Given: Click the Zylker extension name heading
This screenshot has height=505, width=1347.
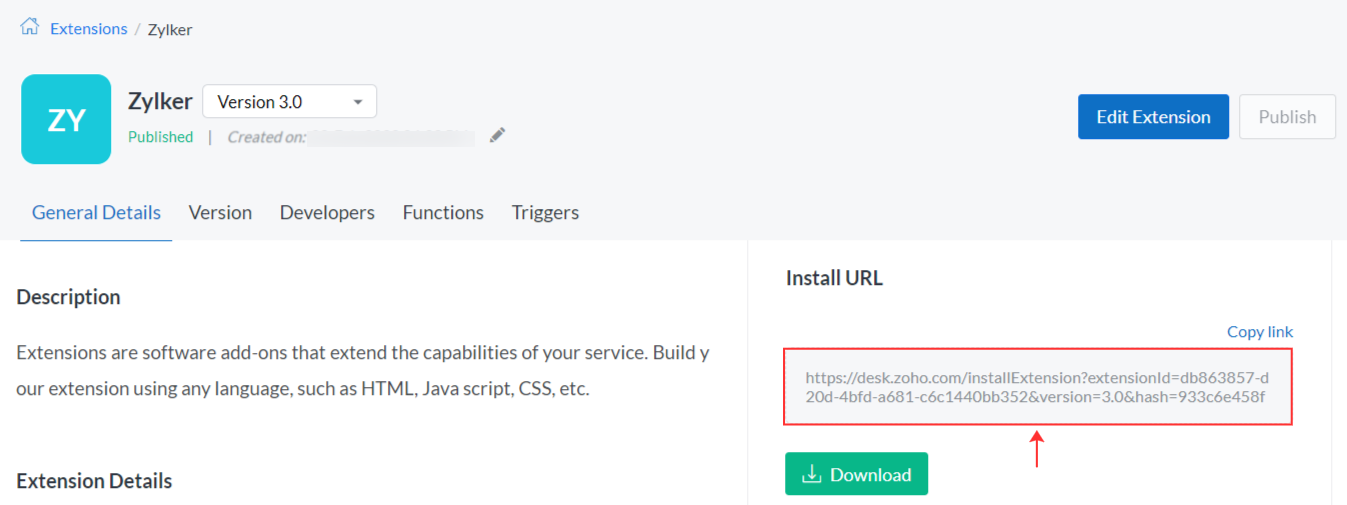Looking at the screenshot, I should [160, 102].
